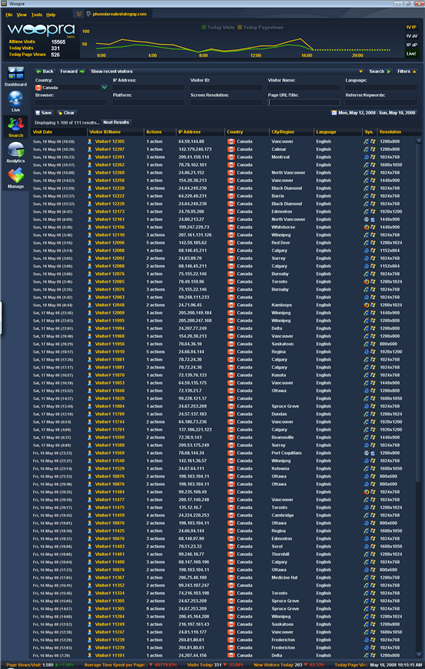
Task: Click the Canada flag in the Saskatoon 70.64.36.10 row
Action: 231,344
